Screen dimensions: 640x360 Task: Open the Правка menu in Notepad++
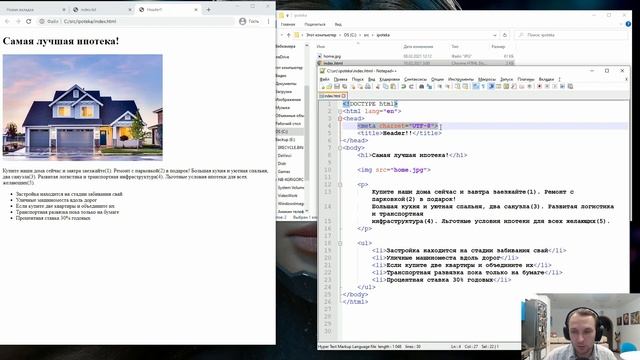pos(340,79)
